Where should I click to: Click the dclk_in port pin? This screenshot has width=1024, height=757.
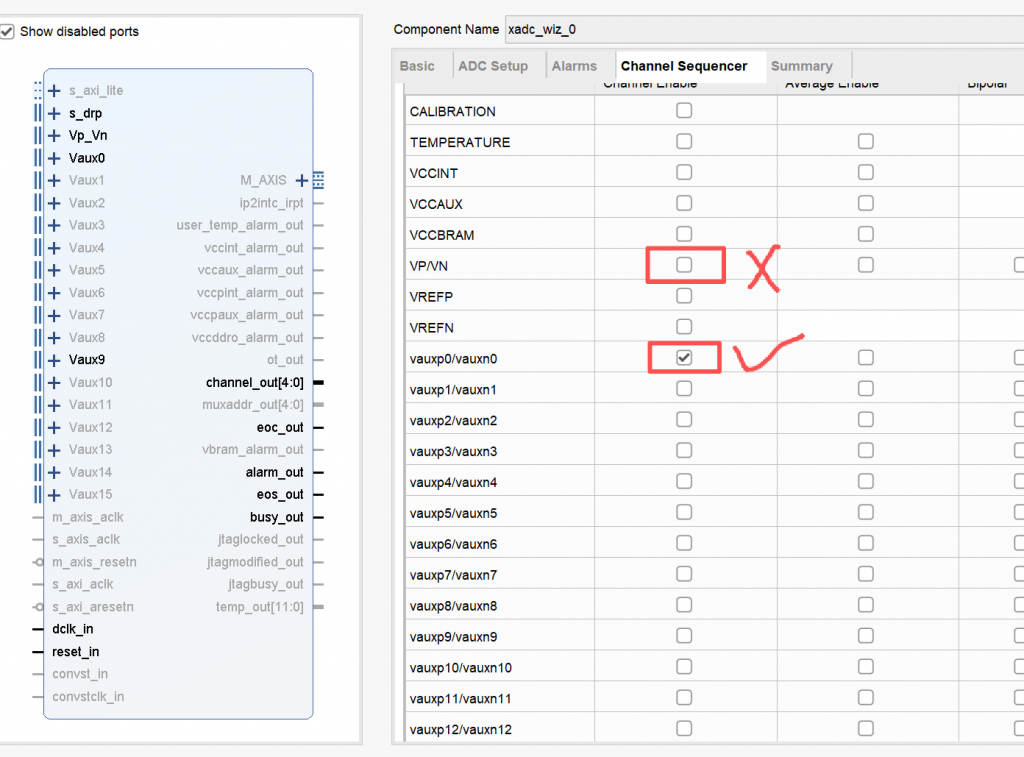pos(38,630)
